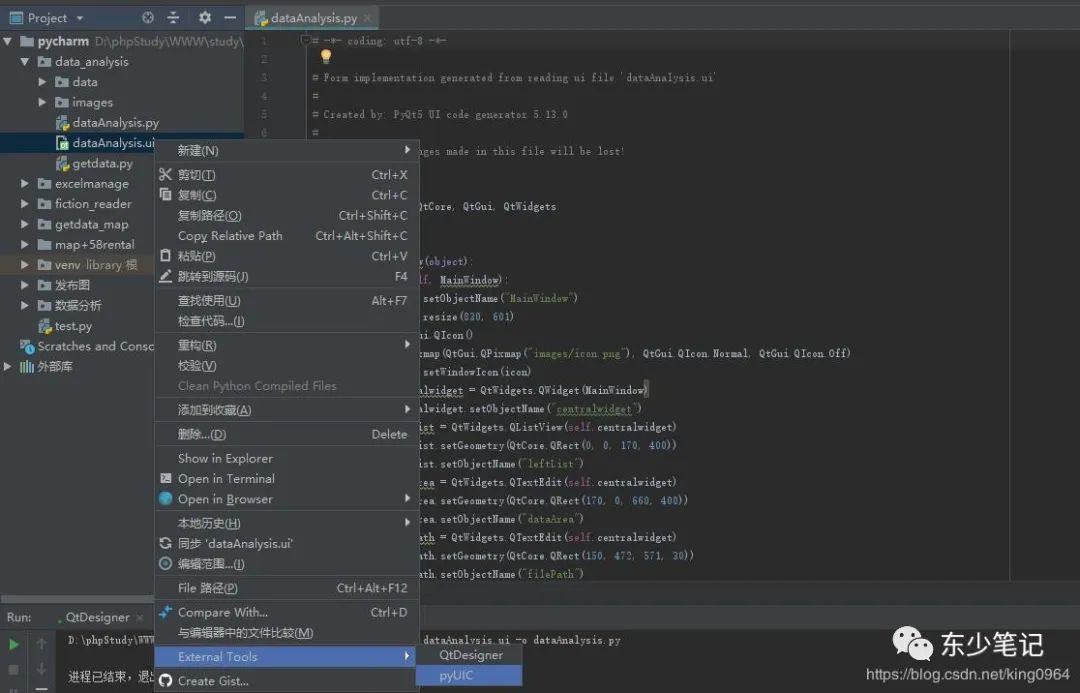Choose 删除...(D) menu entry
The height and width of the screenshot is (693, 1080).
coord(287,434)
